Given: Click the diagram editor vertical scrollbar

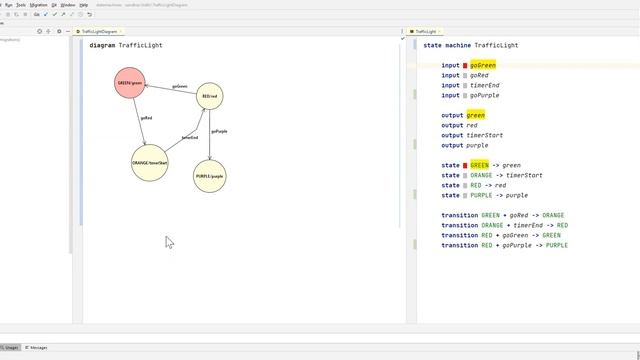Looking at the screenshot, I should pos(400,135).
